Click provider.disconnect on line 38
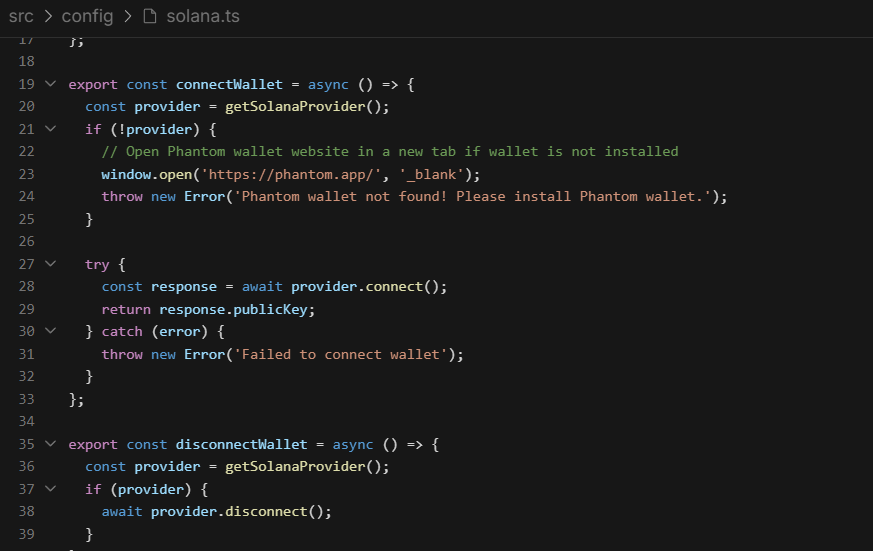873x551 pixels. [x=229, y=511]
